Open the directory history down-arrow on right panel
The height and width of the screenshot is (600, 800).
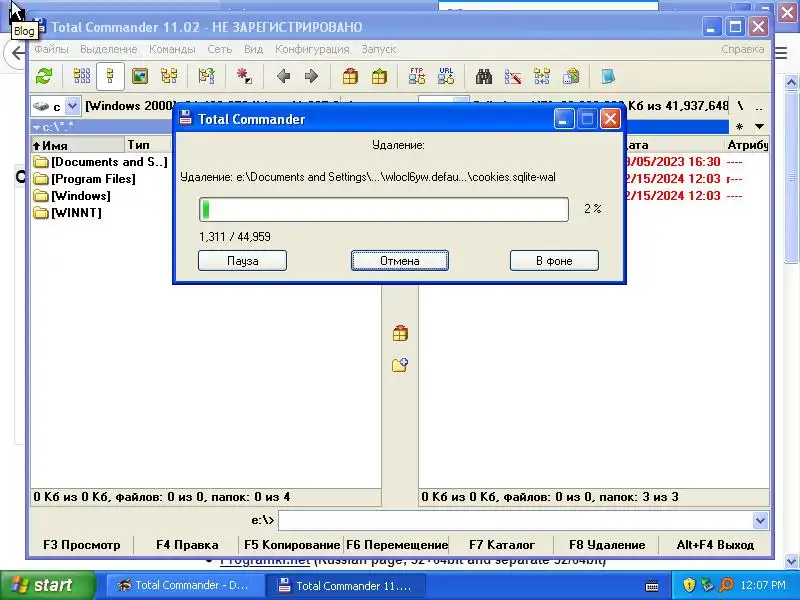[x=759, y=127]
